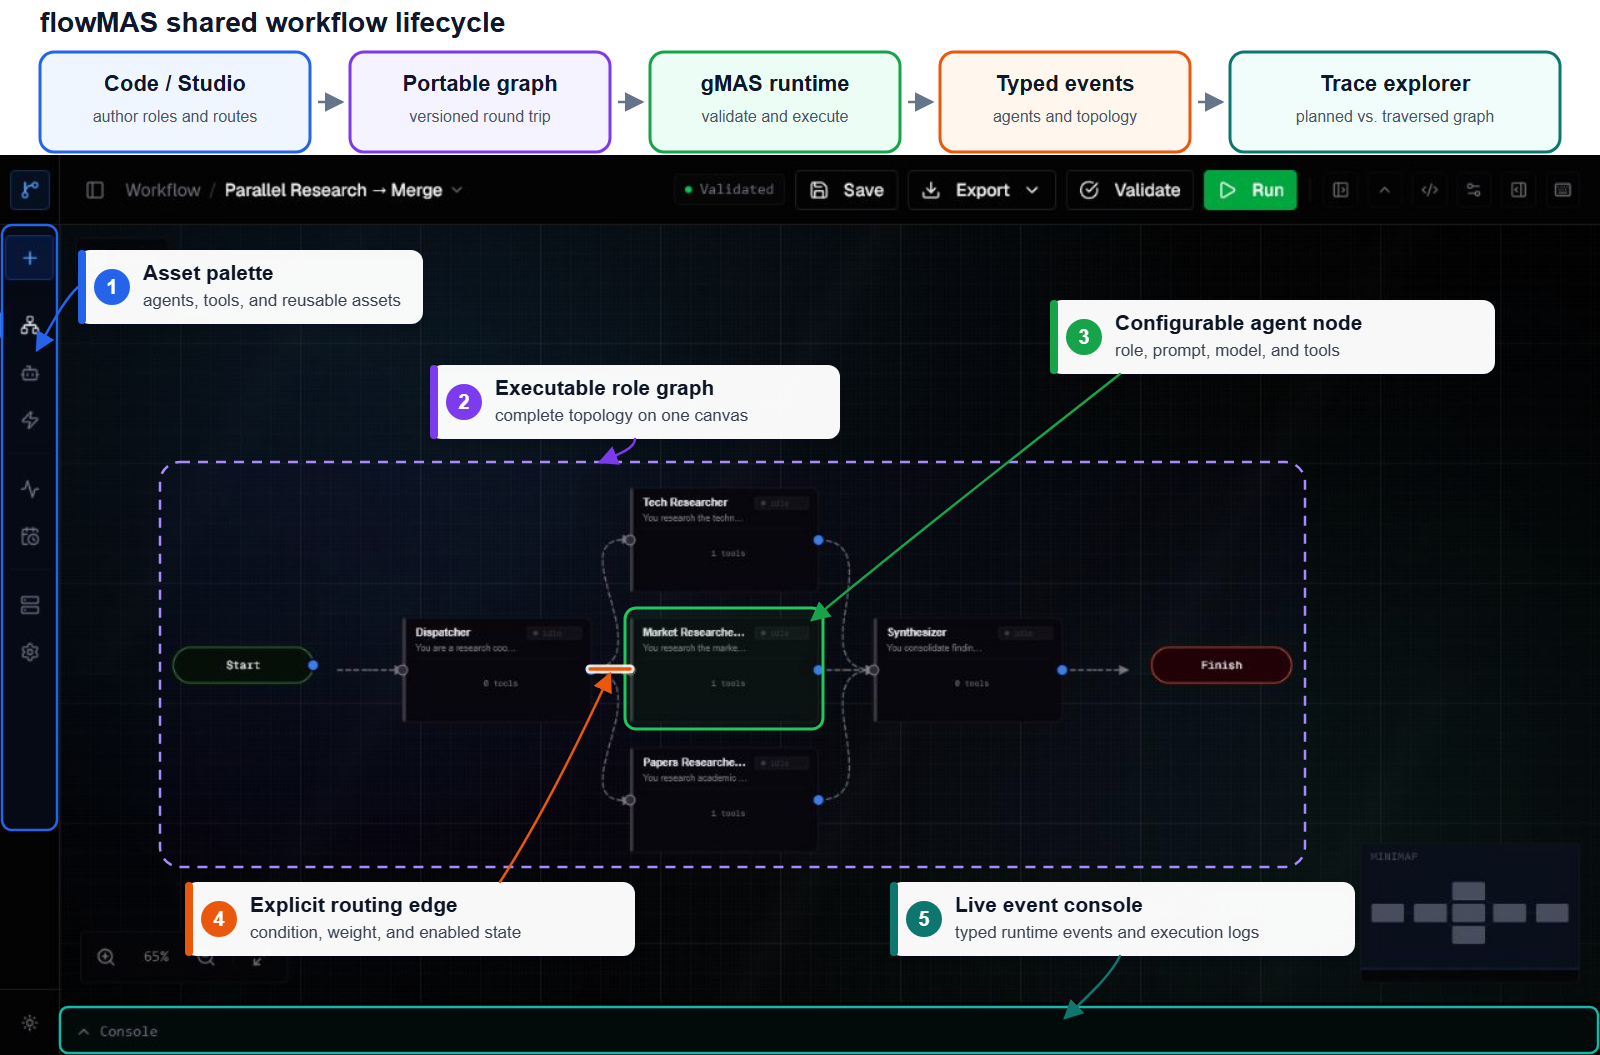Select the Tech Researcher agent node

point(725,540)
